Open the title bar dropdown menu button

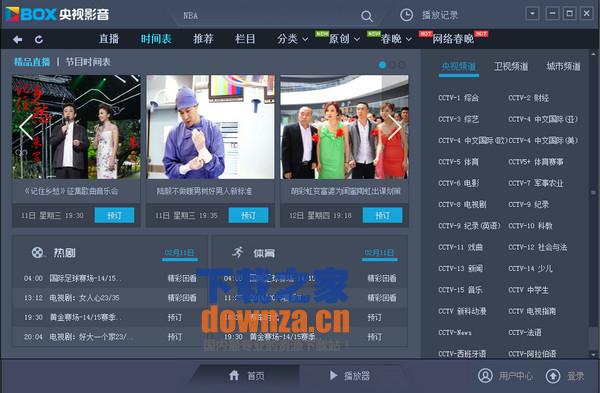pyautogui.click(x=532, y=14)
